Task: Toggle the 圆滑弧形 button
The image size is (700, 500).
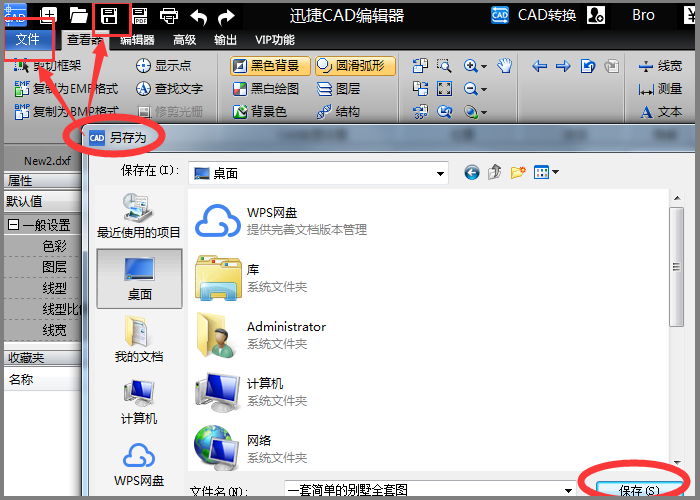Action: (355, 66)
